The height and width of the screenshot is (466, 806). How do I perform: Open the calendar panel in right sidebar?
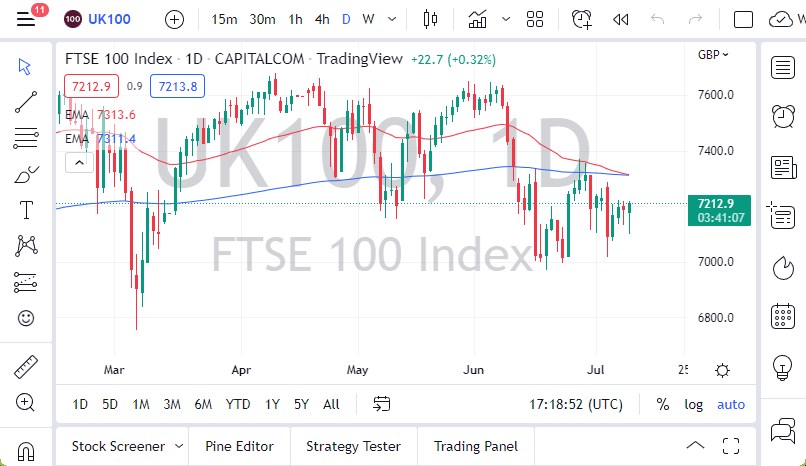click(x=783, y=317)
